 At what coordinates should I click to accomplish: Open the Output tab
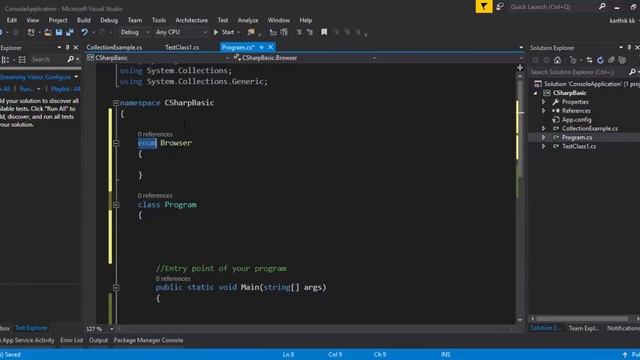click(98, 340)
